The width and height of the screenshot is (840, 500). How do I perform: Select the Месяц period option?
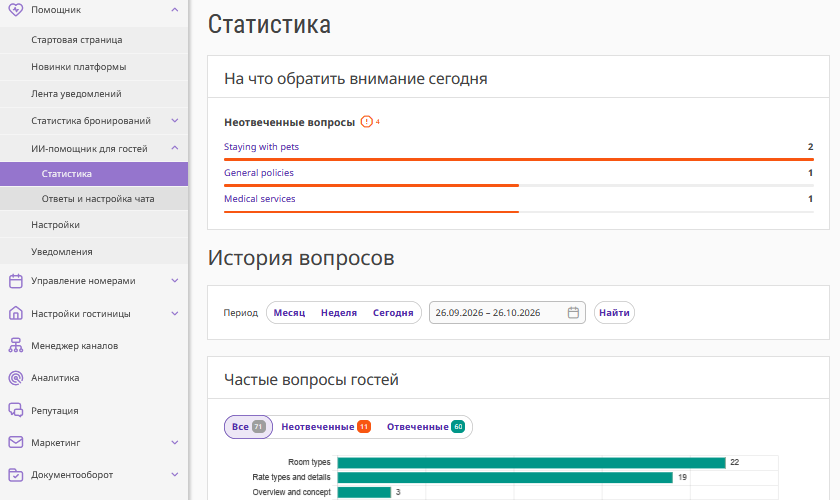point(289,312)
